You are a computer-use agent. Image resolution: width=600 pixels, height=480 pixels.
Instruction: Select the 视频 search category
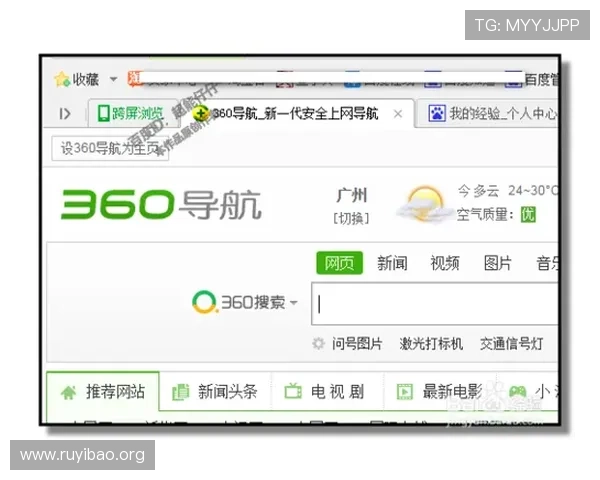point(445,263)
